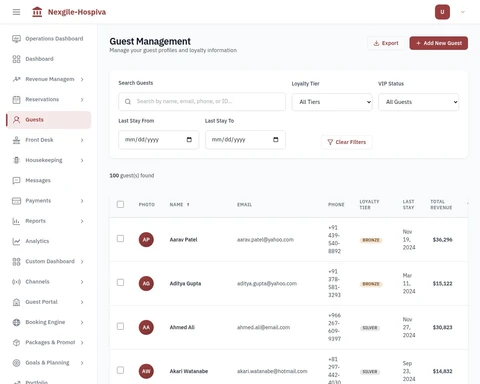Expand the Revenue Management submenu chevron
This screenshot has width=480, height=384.
82,79
